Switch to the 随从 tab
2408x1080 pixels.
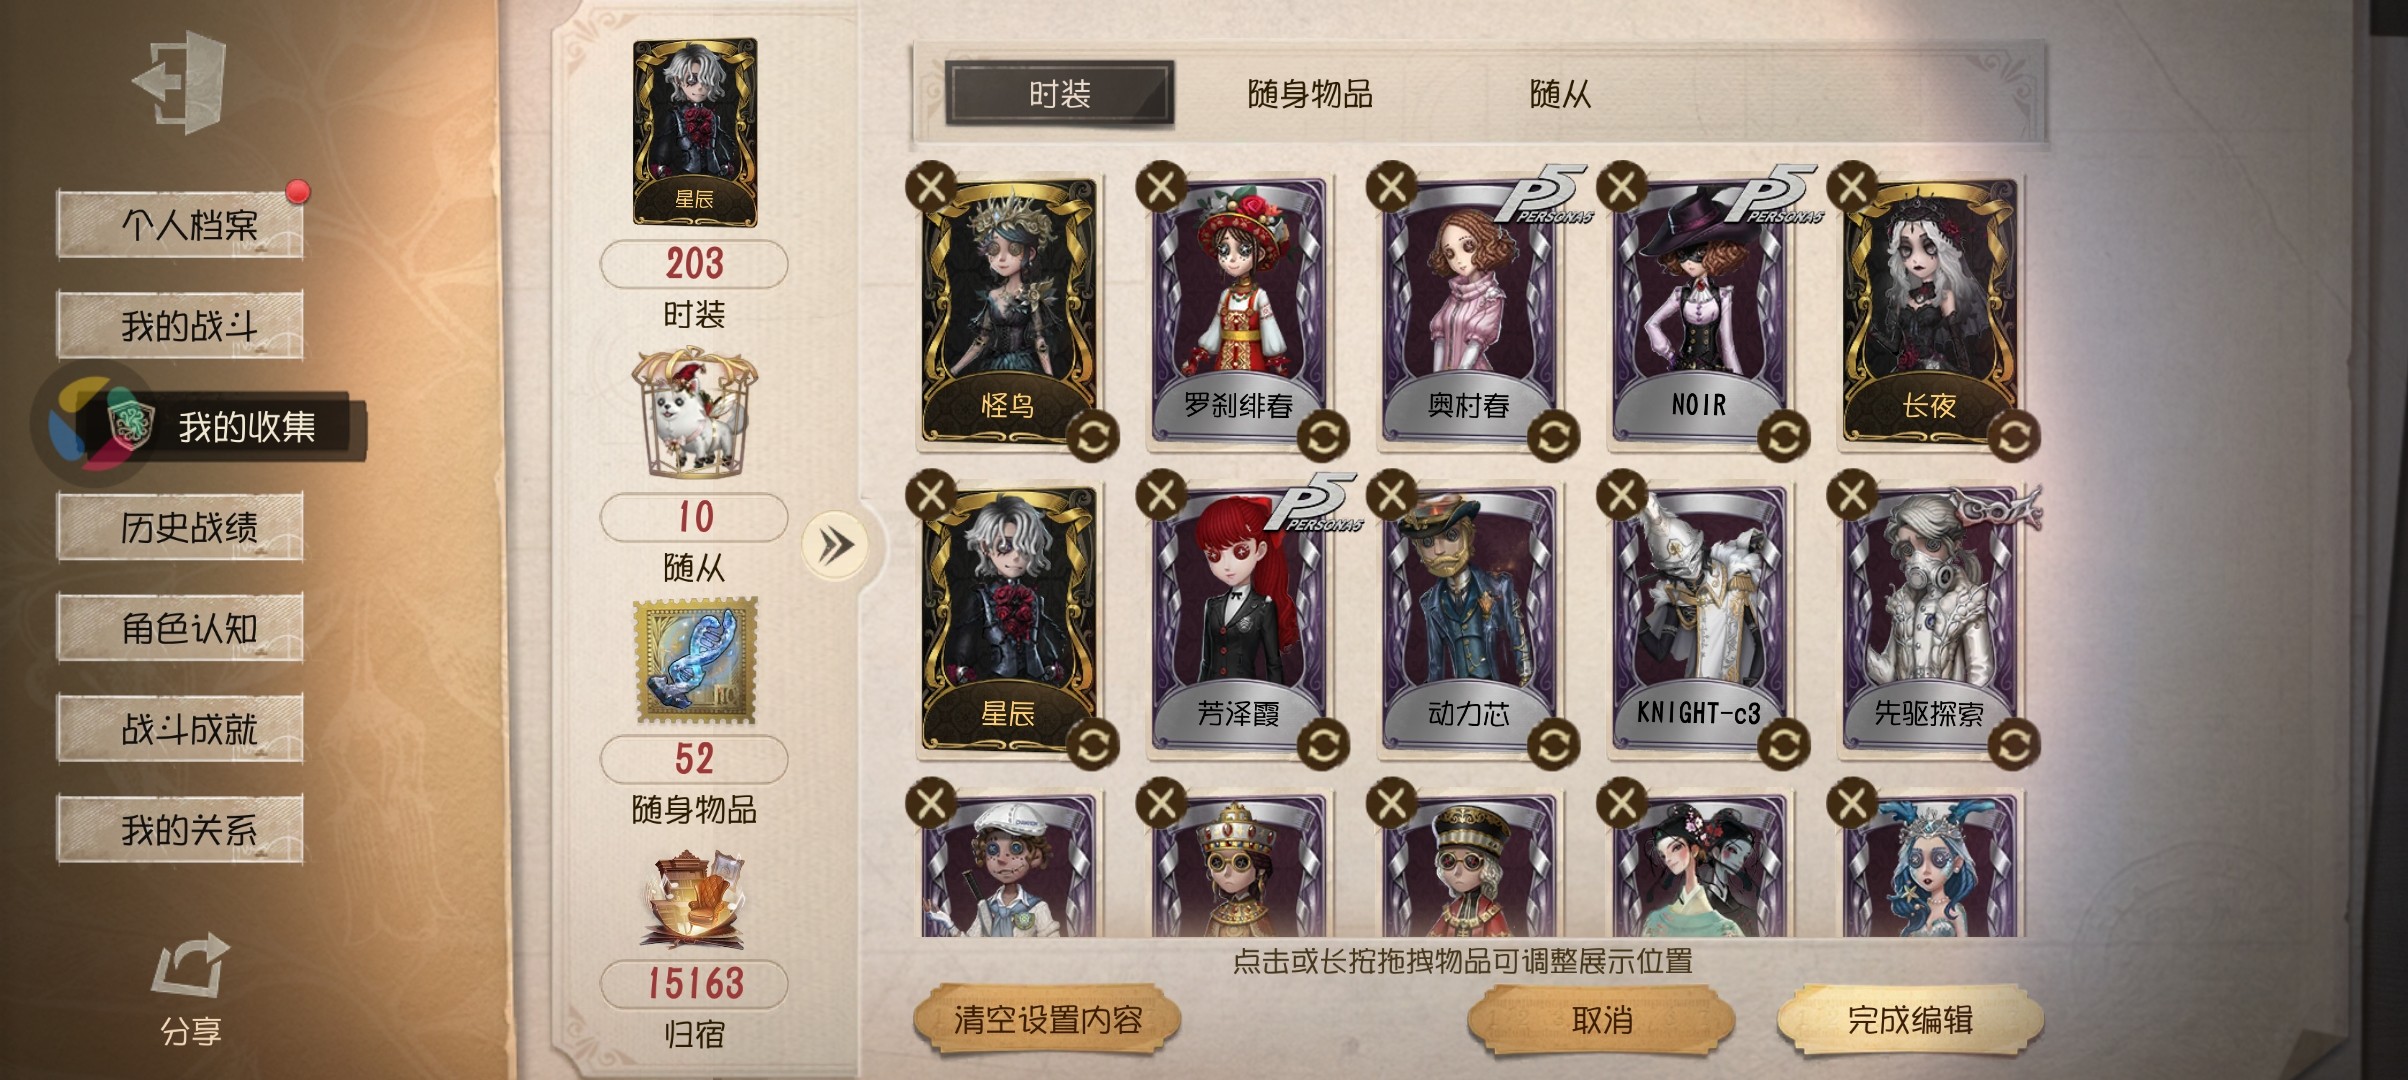[1560, 94]
